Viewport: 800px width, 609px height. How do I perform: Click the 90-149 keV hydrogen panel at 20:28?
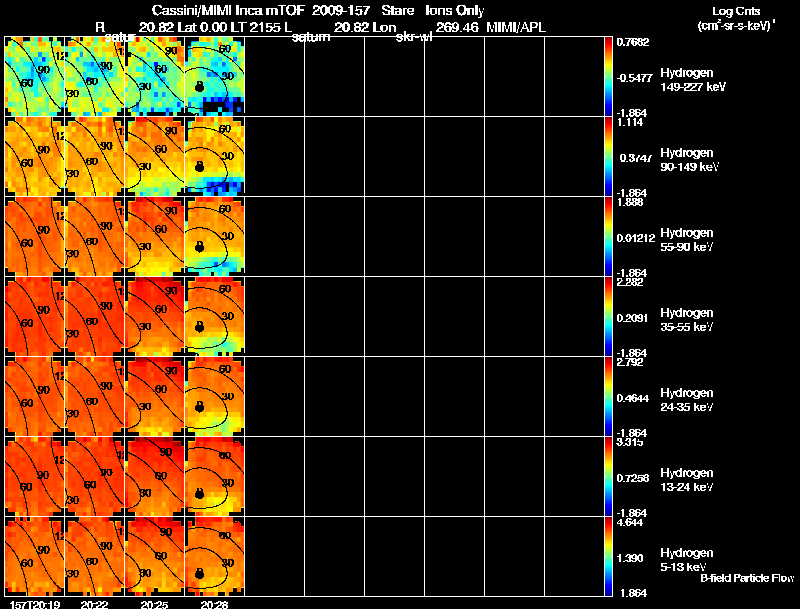[x=215, y=156]
